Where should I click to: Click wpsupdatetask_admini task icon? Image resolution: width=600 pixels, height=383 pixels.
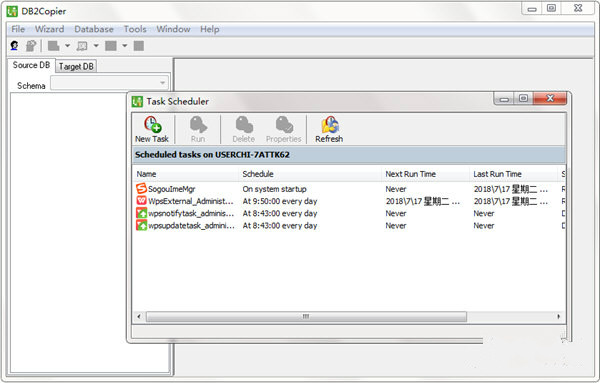pyautogui.click(x=141, y=225)
